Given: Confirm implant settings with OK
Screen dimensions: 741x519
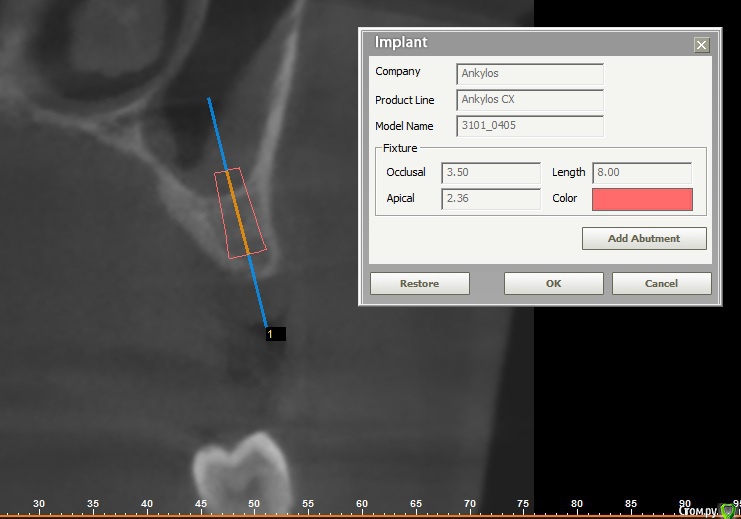Looking at the screenshot, I should point(553,284).
